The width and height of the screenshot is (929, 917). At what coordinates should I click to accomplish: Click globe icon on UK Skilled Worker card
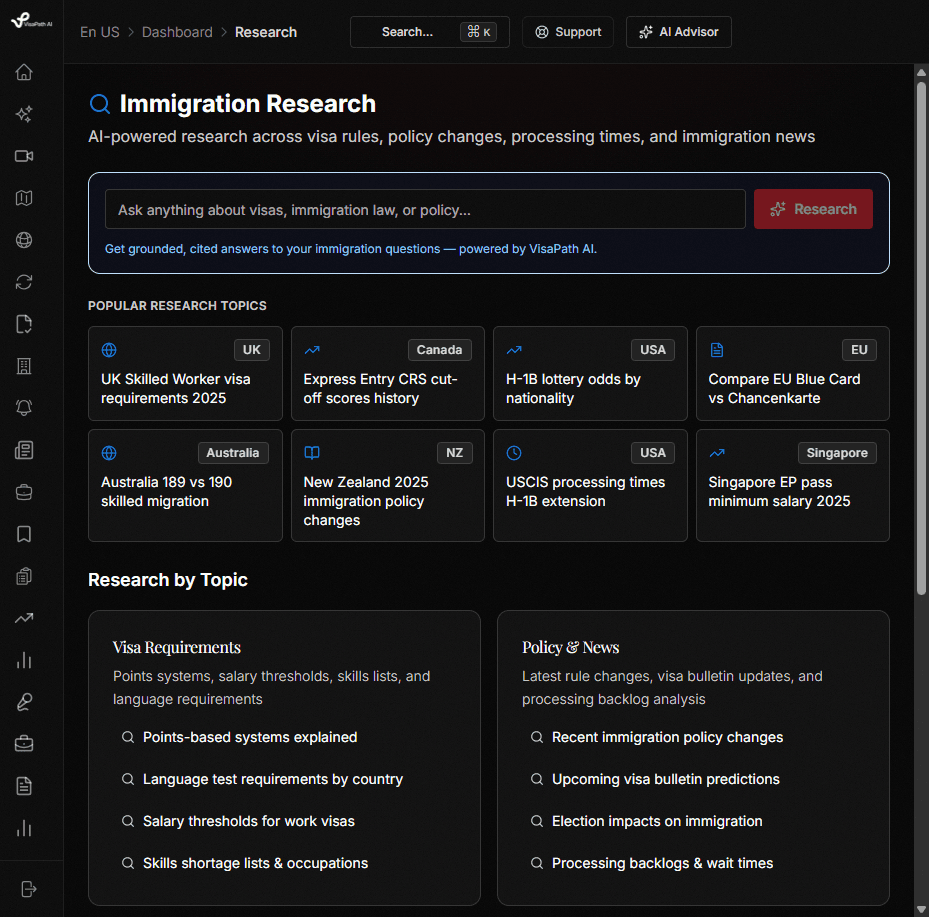click(109, 350)
